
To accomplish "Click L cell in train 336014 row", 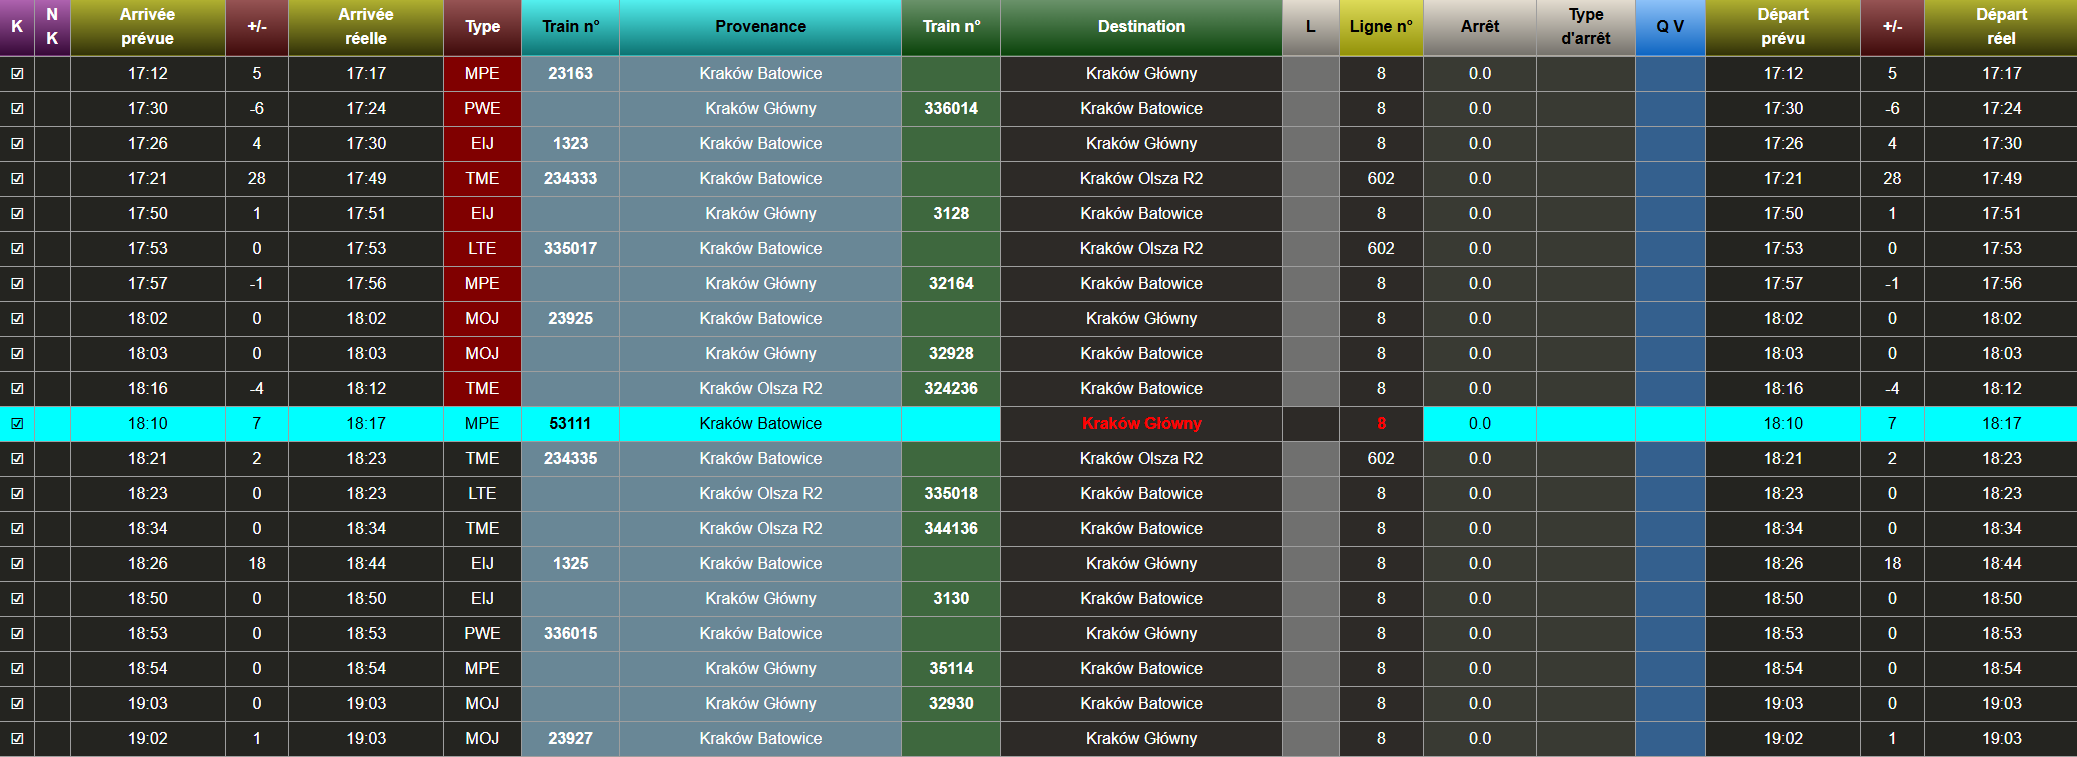I will (x=1311, y=108).
